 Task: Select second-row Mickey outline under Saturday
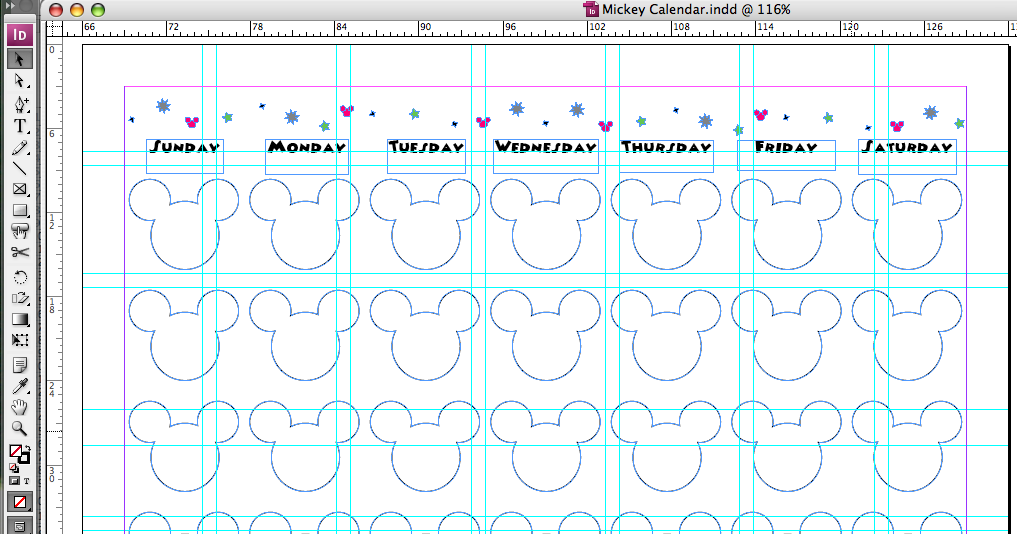pos(907,335)
